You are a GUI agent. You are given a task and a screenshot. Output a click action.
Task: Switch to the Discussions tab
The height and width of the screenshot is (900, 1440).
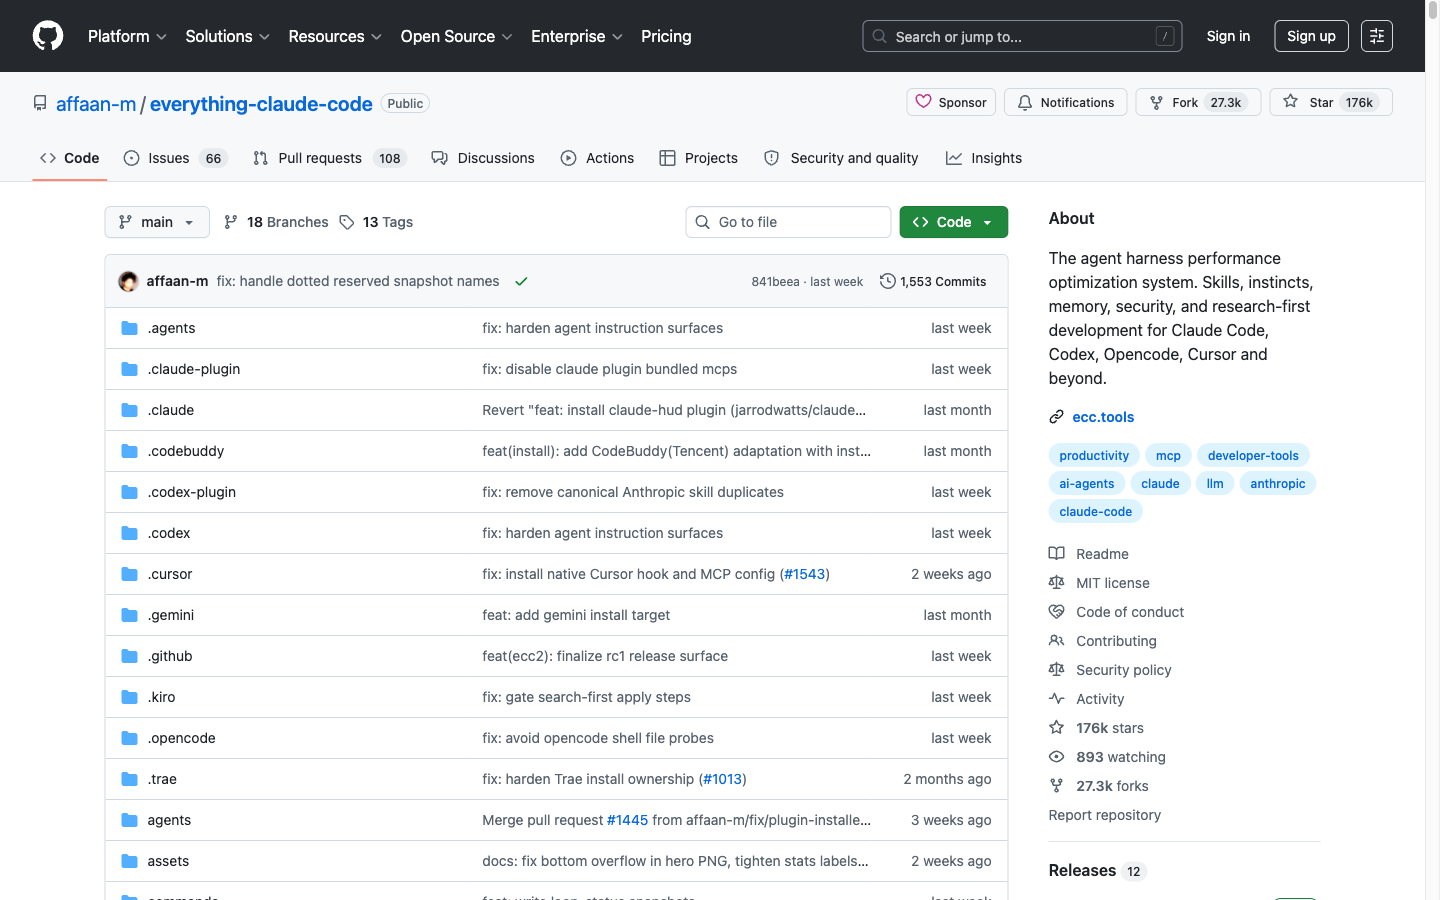483,158
